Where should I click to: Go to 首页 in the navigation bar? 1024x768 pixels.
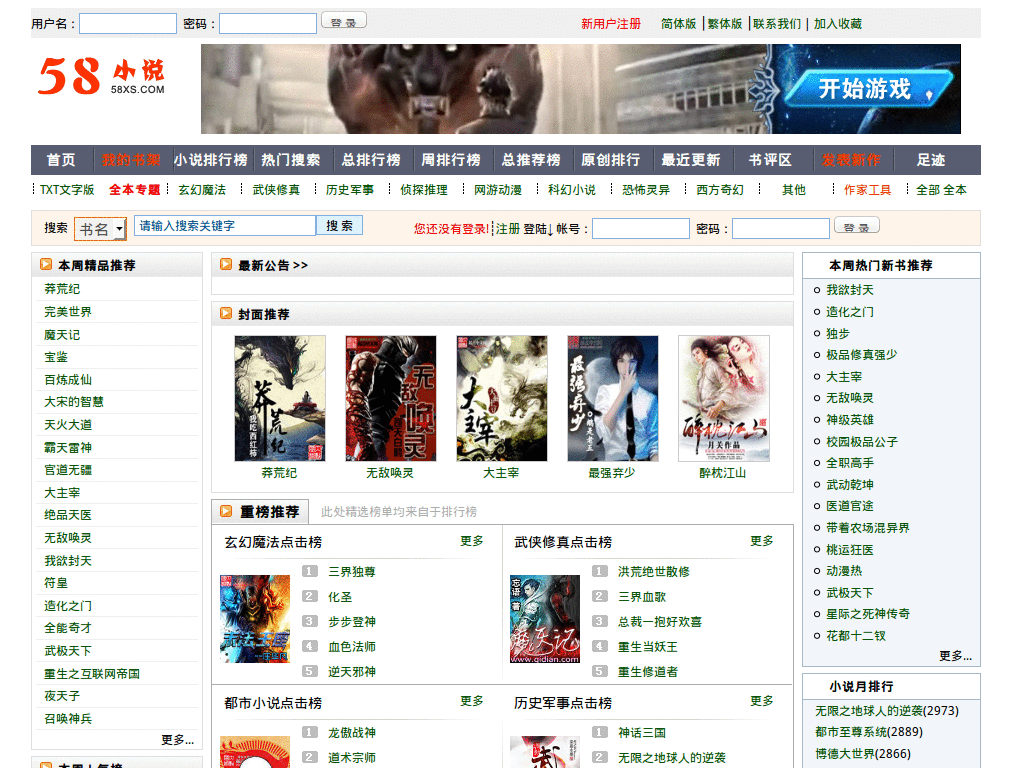point(61,160)
